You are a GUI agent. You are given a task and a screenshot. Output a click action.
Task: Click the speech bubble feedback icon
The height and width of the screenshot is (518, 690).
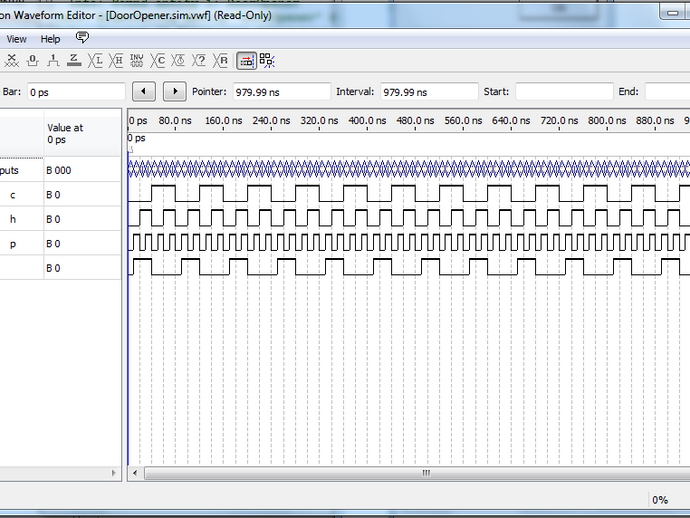[82, 37]
